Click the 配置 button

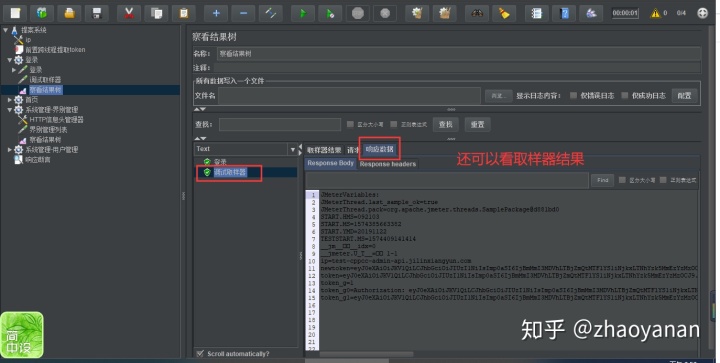(x=684, y=96)
